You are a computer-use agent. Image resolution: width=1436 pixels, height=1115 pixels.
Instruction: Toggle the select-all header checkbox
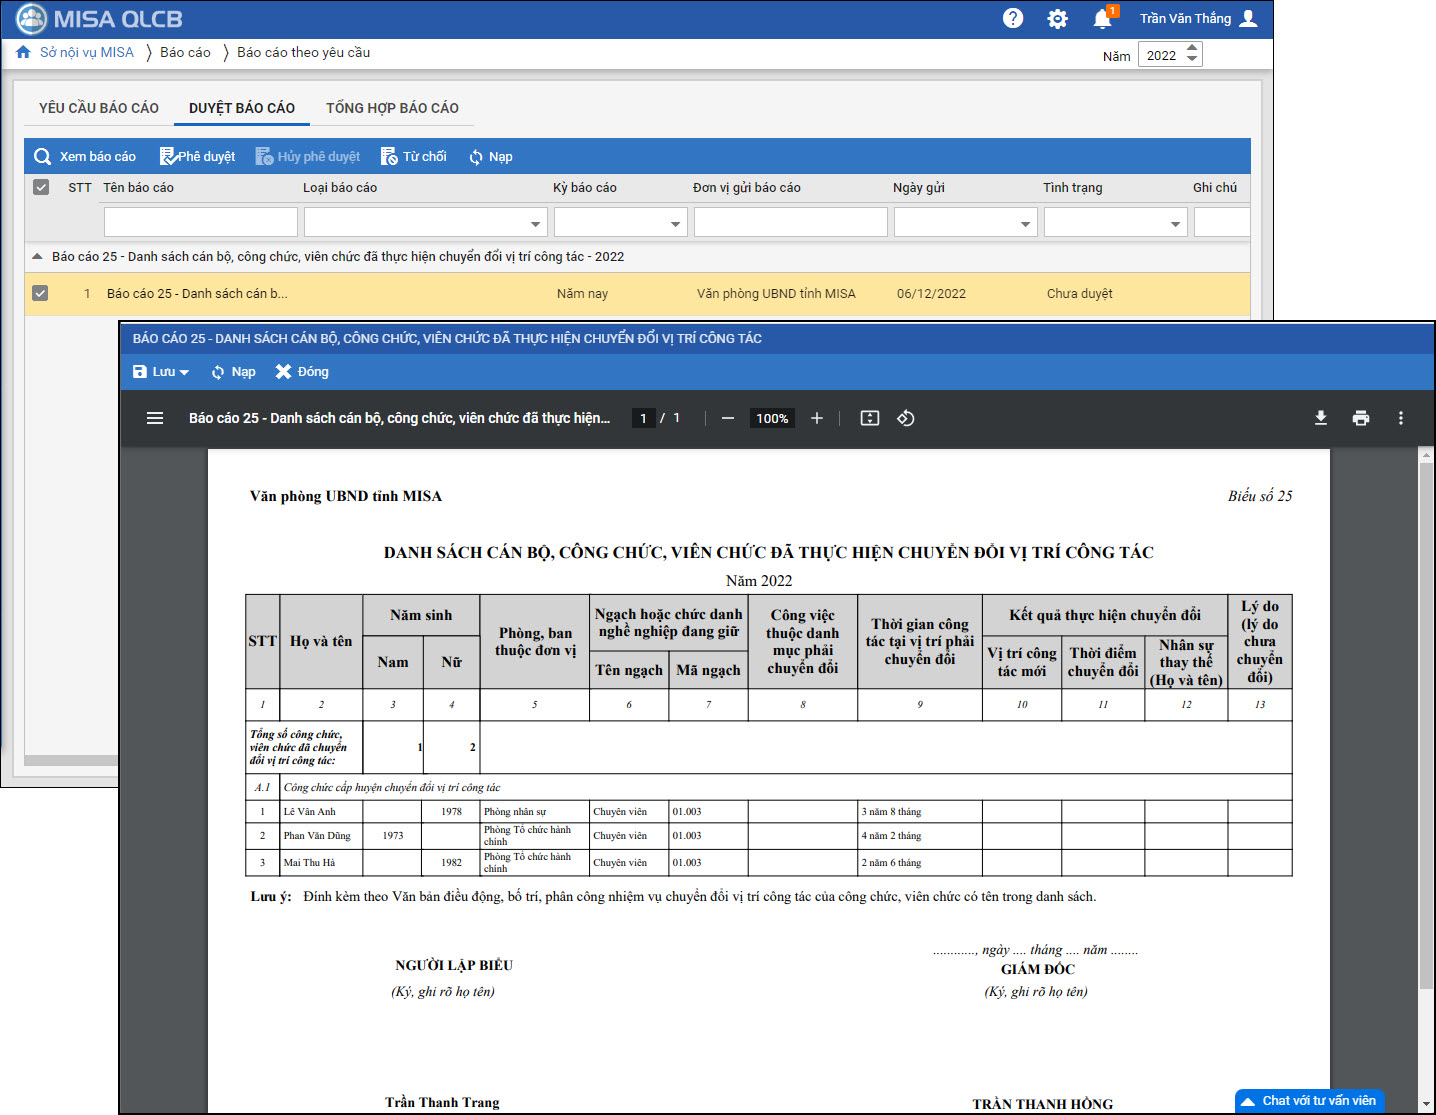[41, 187]
